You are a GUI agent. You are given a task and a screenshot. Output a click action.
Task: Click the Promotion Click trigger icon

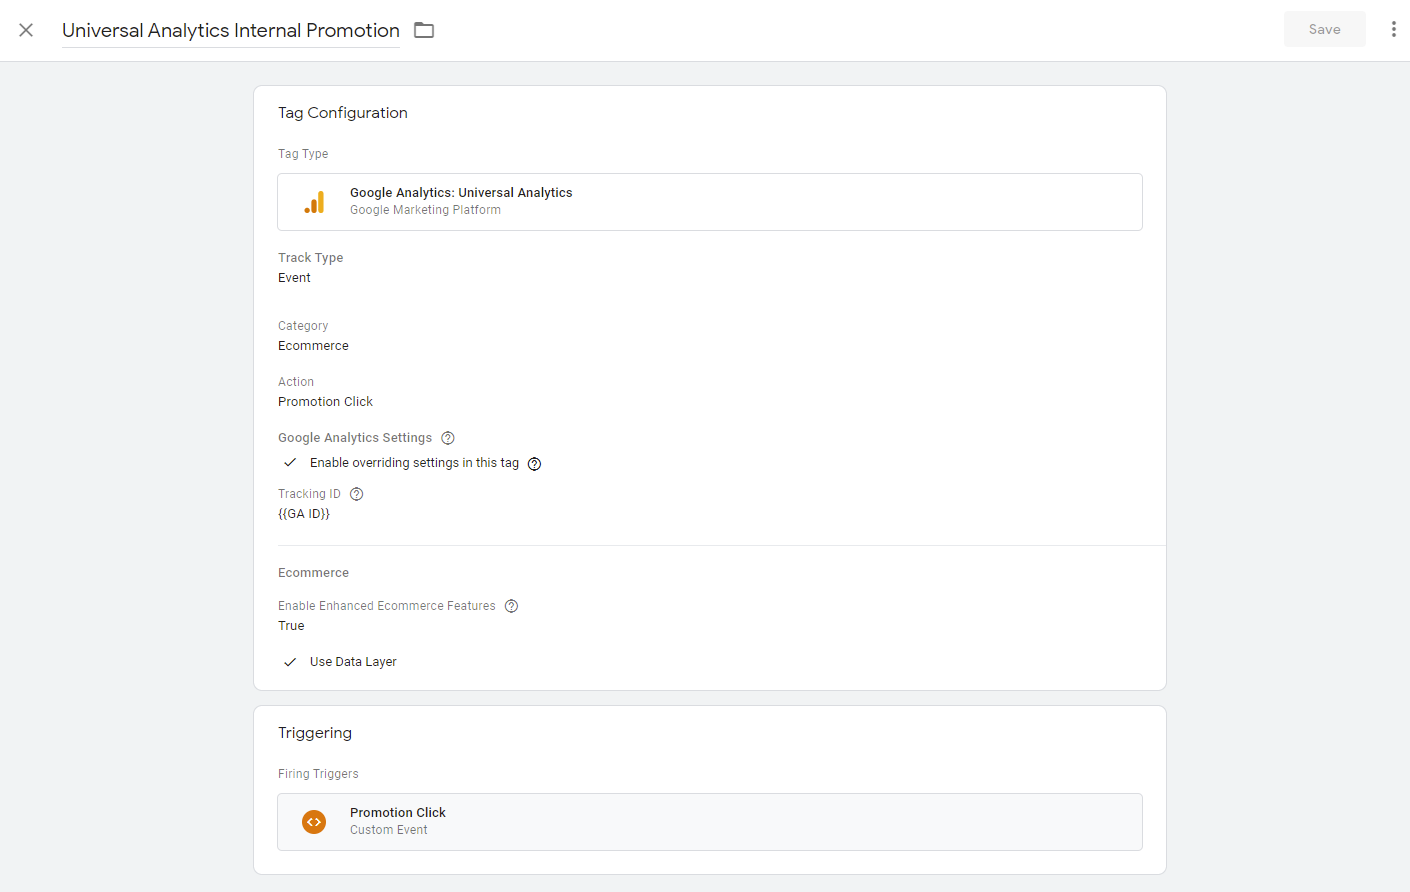(314, 822)
